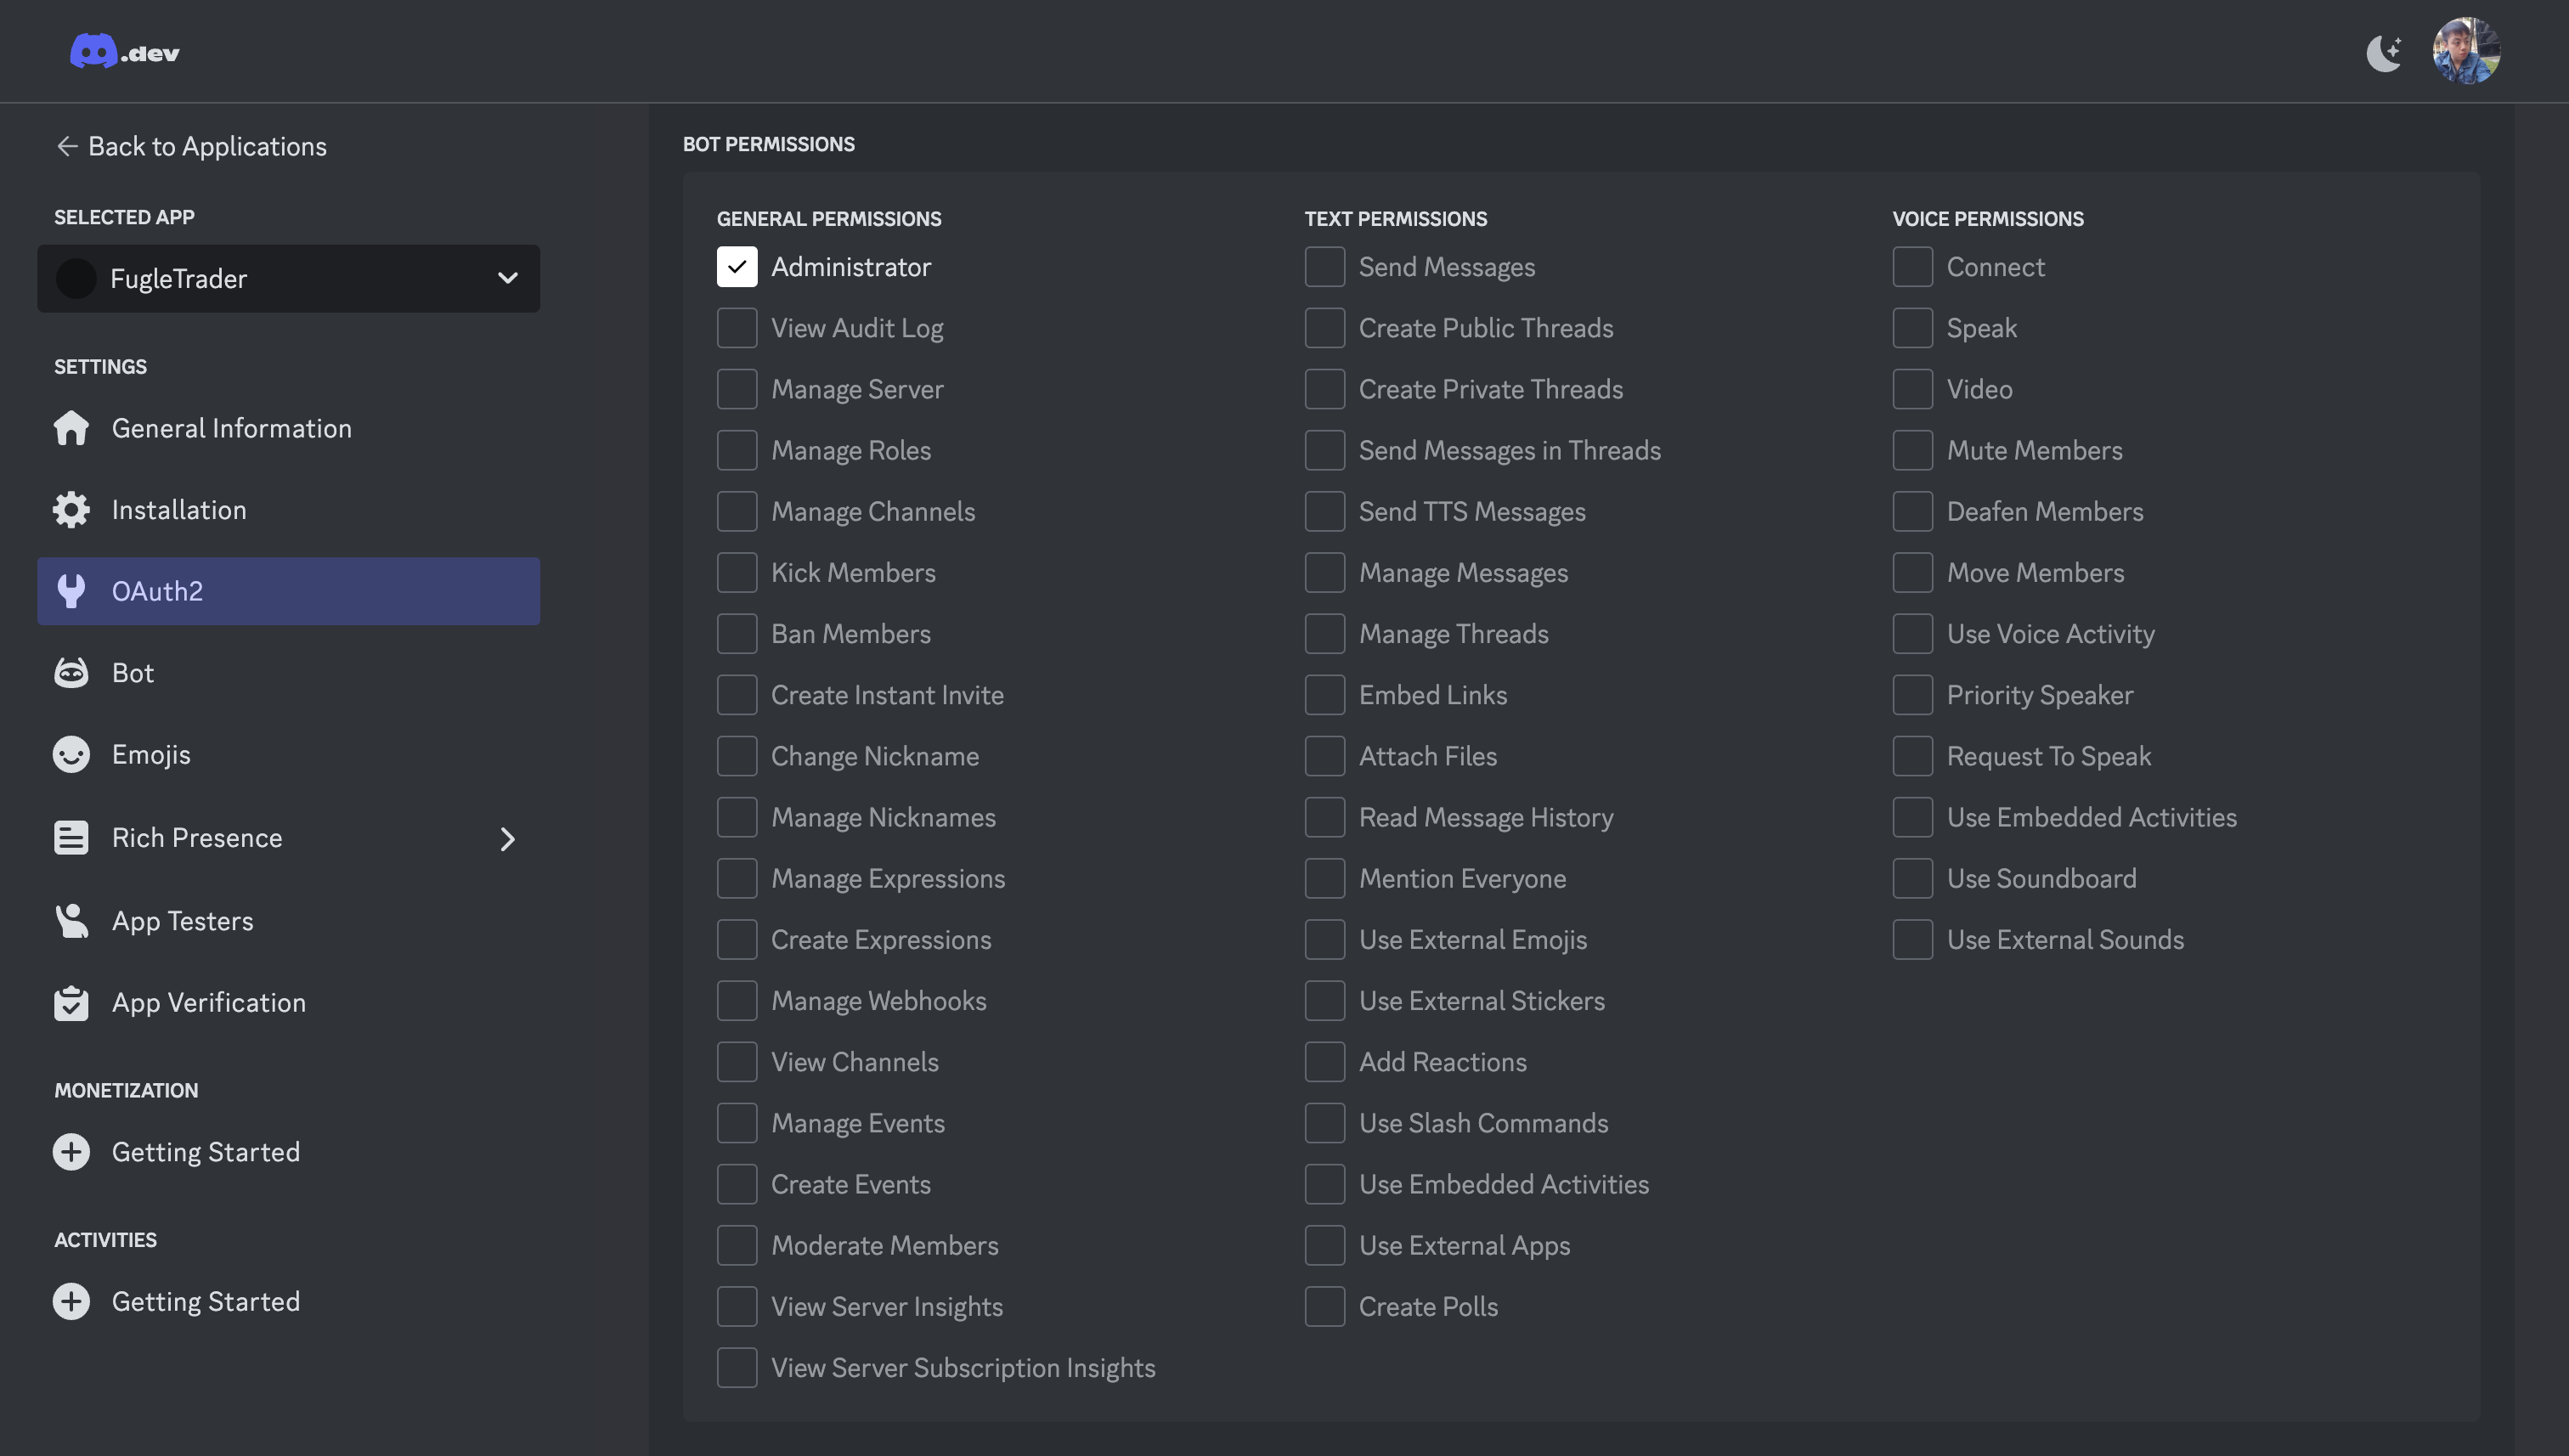The width and height of the screenshot is (2569, 1456).
Task: Tick Request To Speak checkbox
Action: tap(1913, 756)
